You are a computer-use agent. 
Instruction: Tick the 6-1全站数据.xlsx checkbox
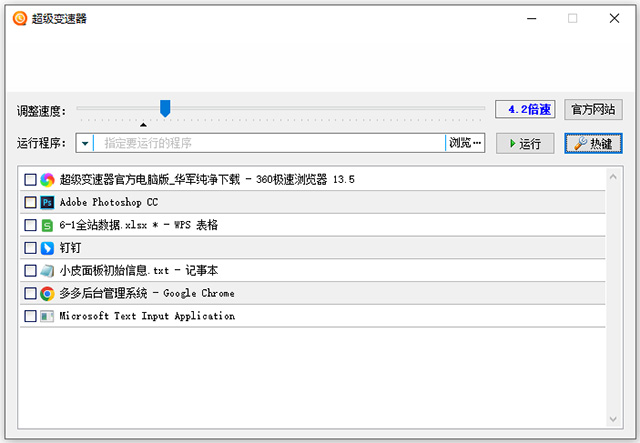(30, 225)
